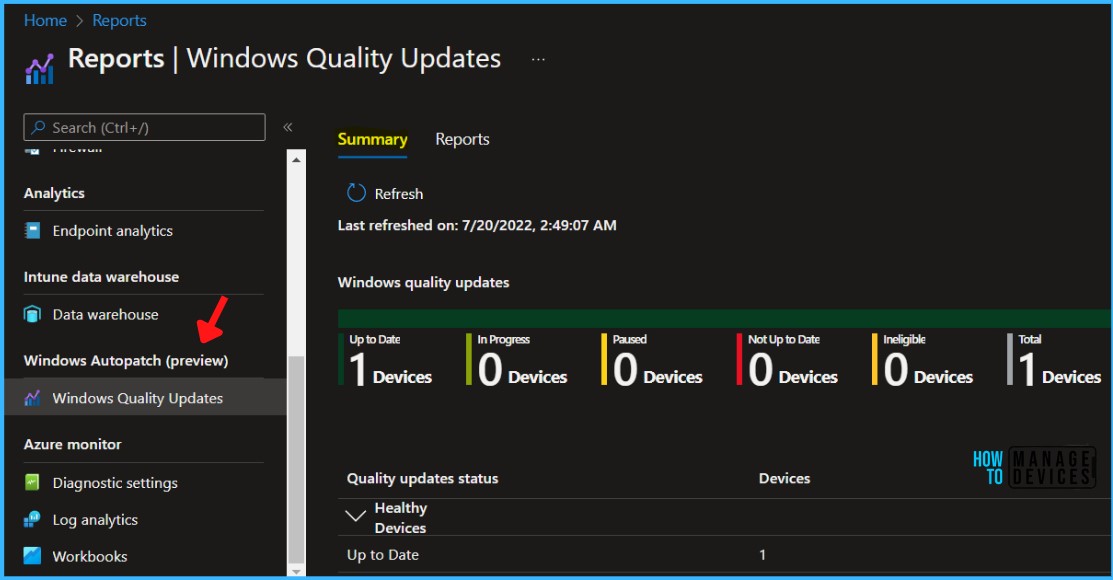Click the In Progress 0 Devices tile
Screen dimensions: 1113x580
tap(517, 360)
